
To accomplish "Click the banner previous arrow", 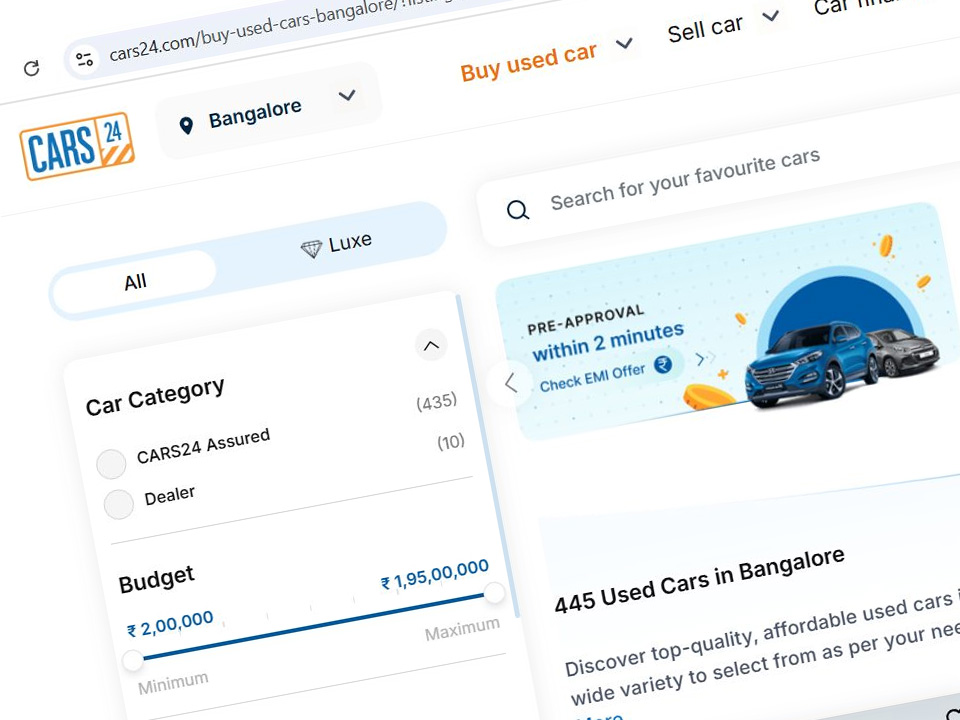I will pos(511,382).
